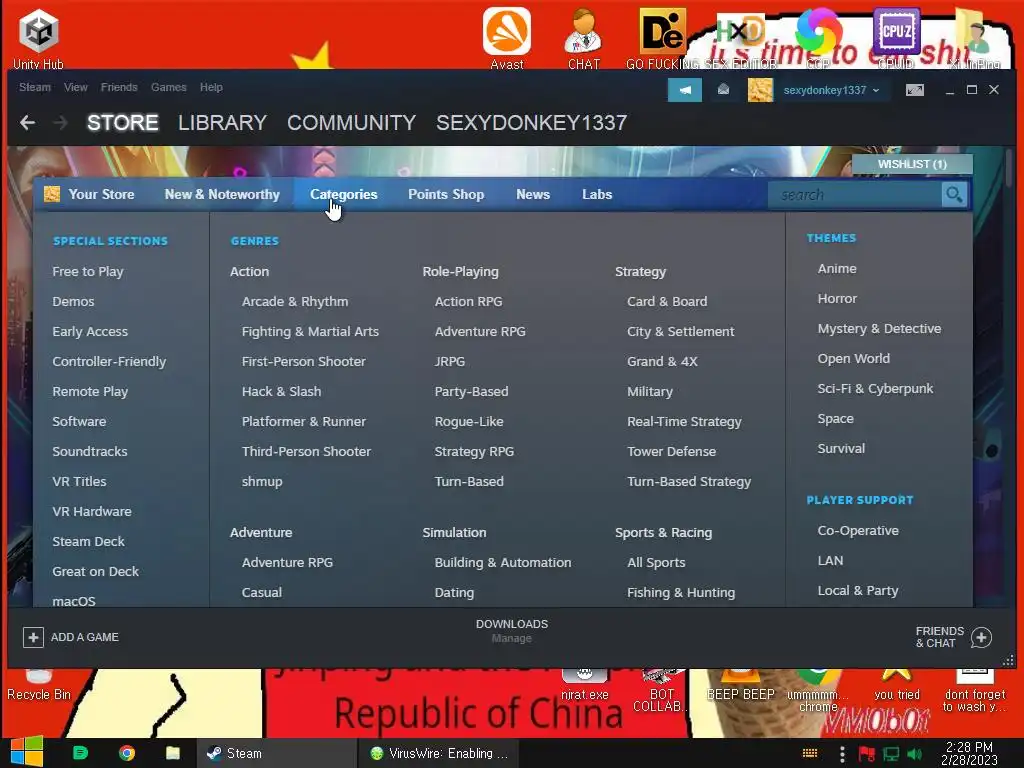Click the keyboard tray icon
Viewport: 1024px width, 768px height.
(x=810, y=754)
